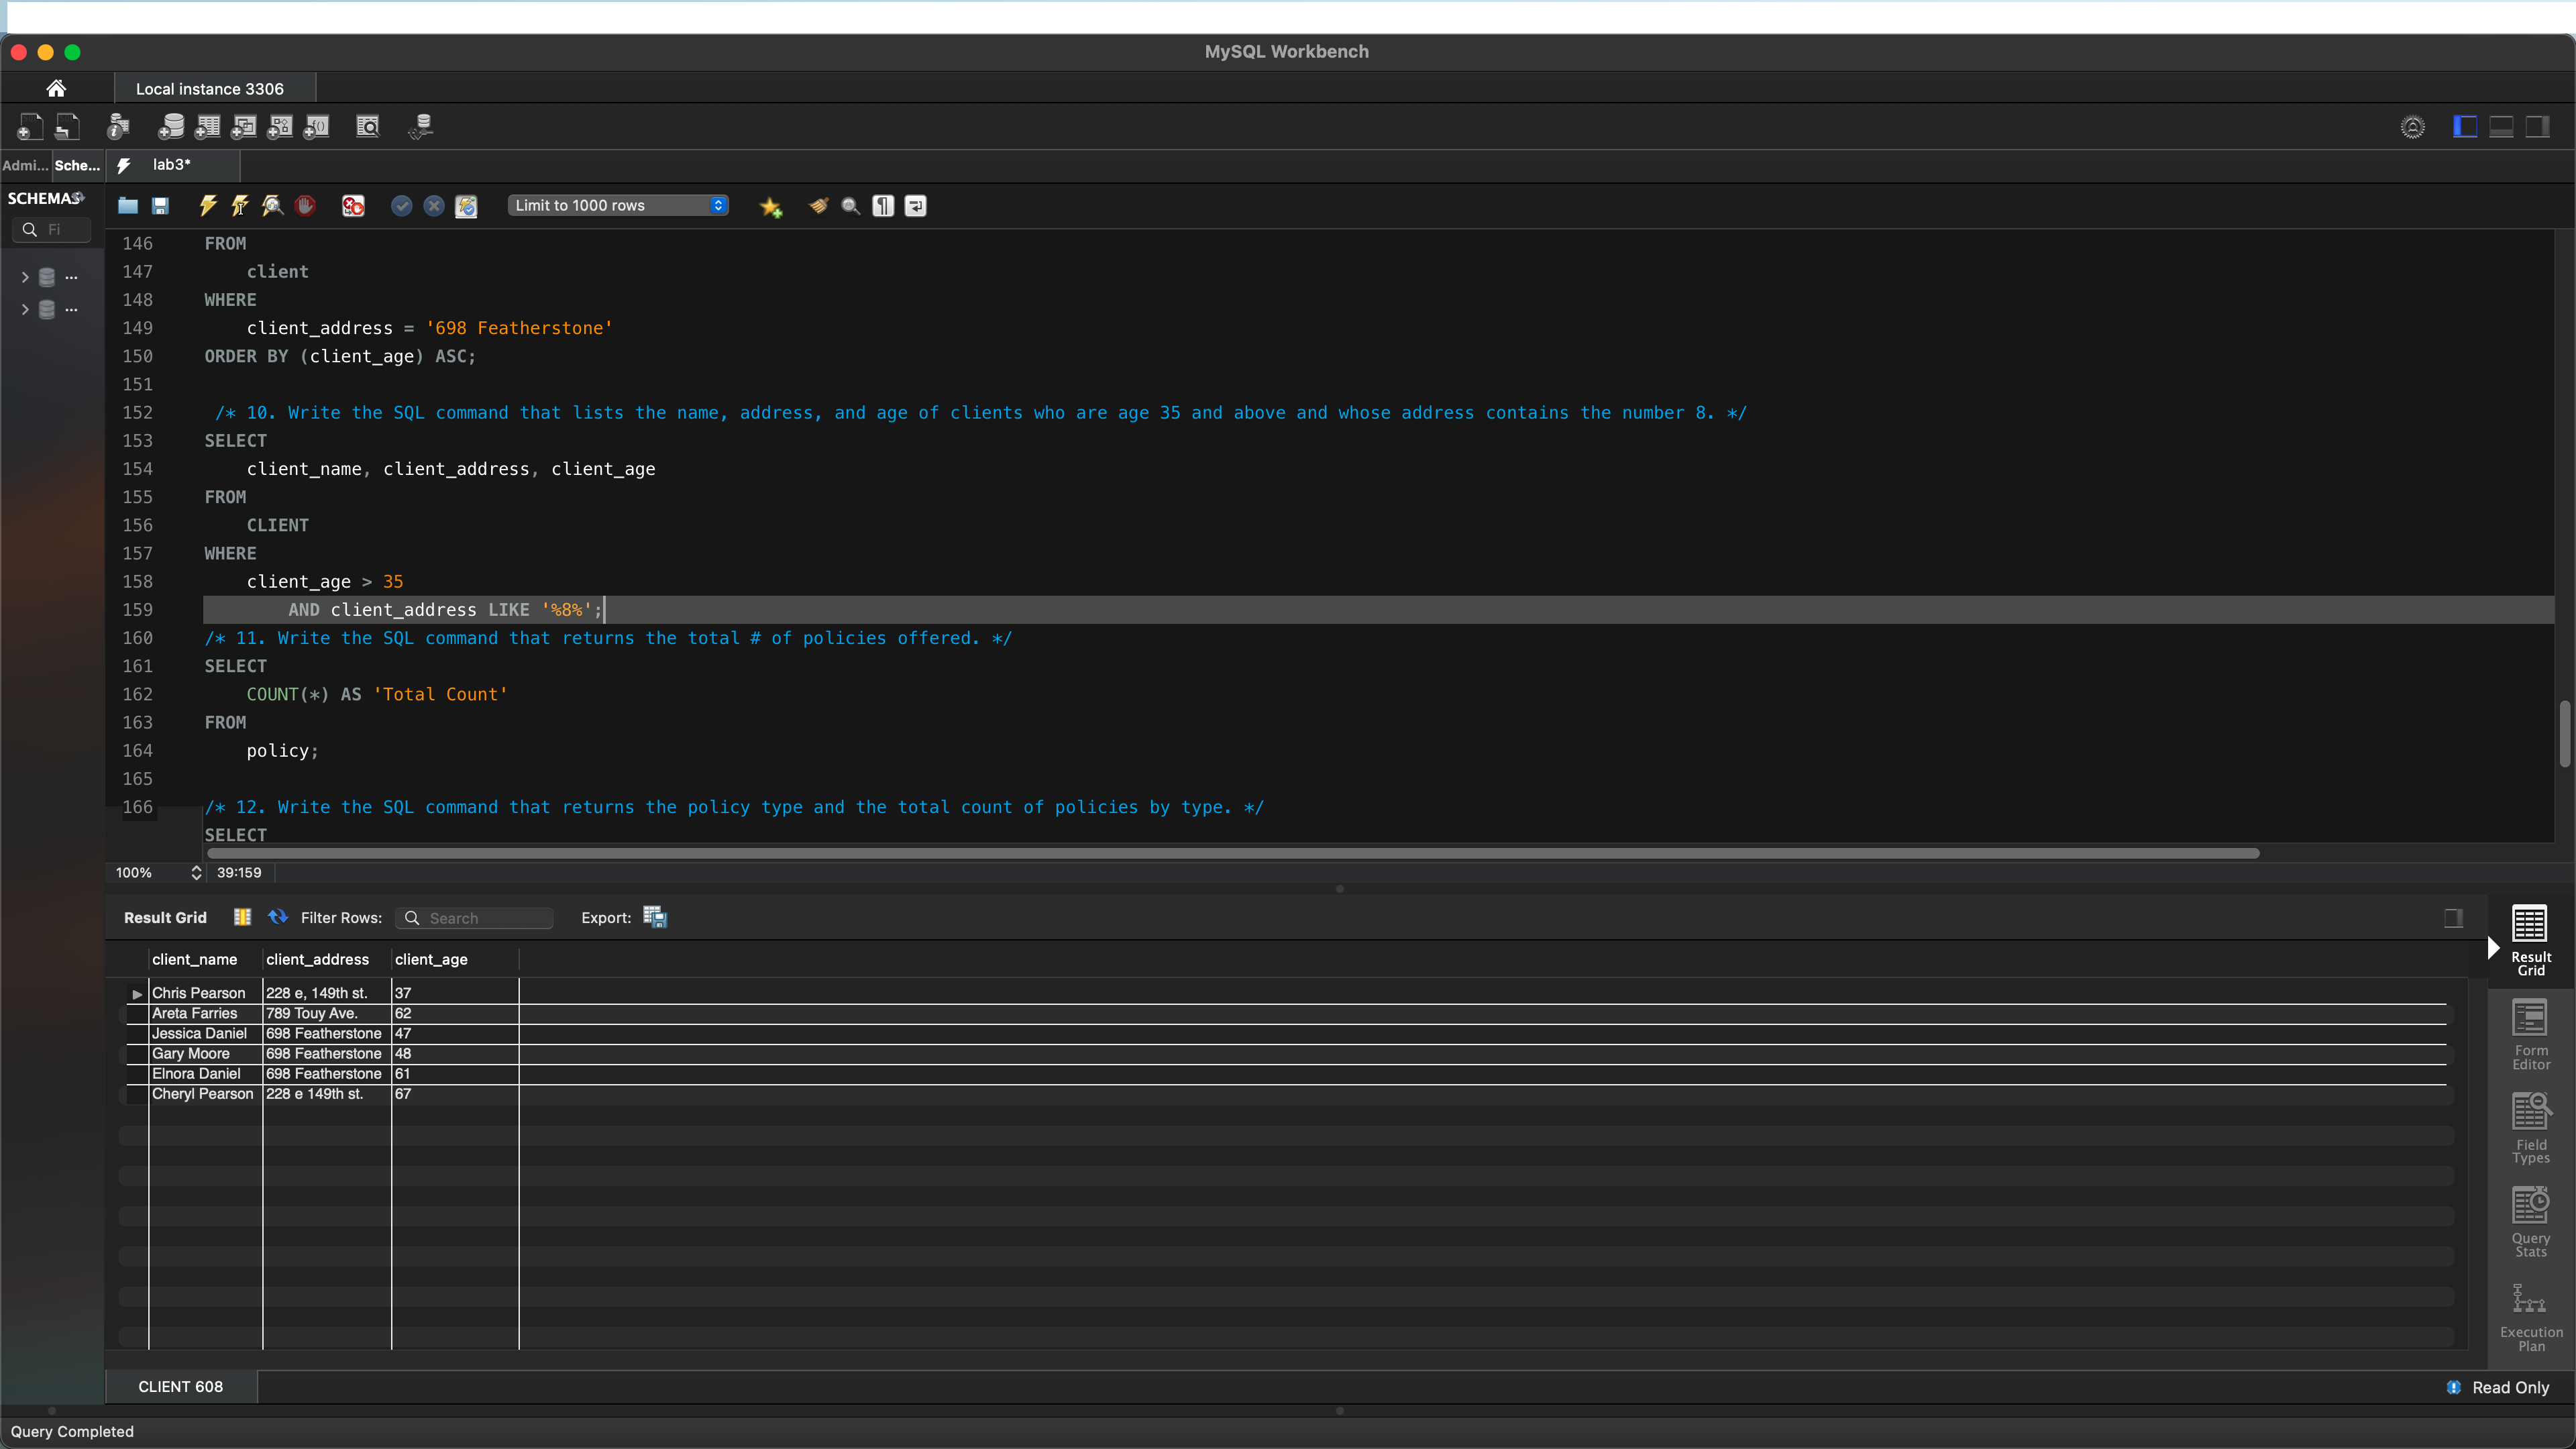Screen dimensions: 2576x1449
Task: Create a new SQL tab
Action: pyautogui.click(x=29, y=126)
